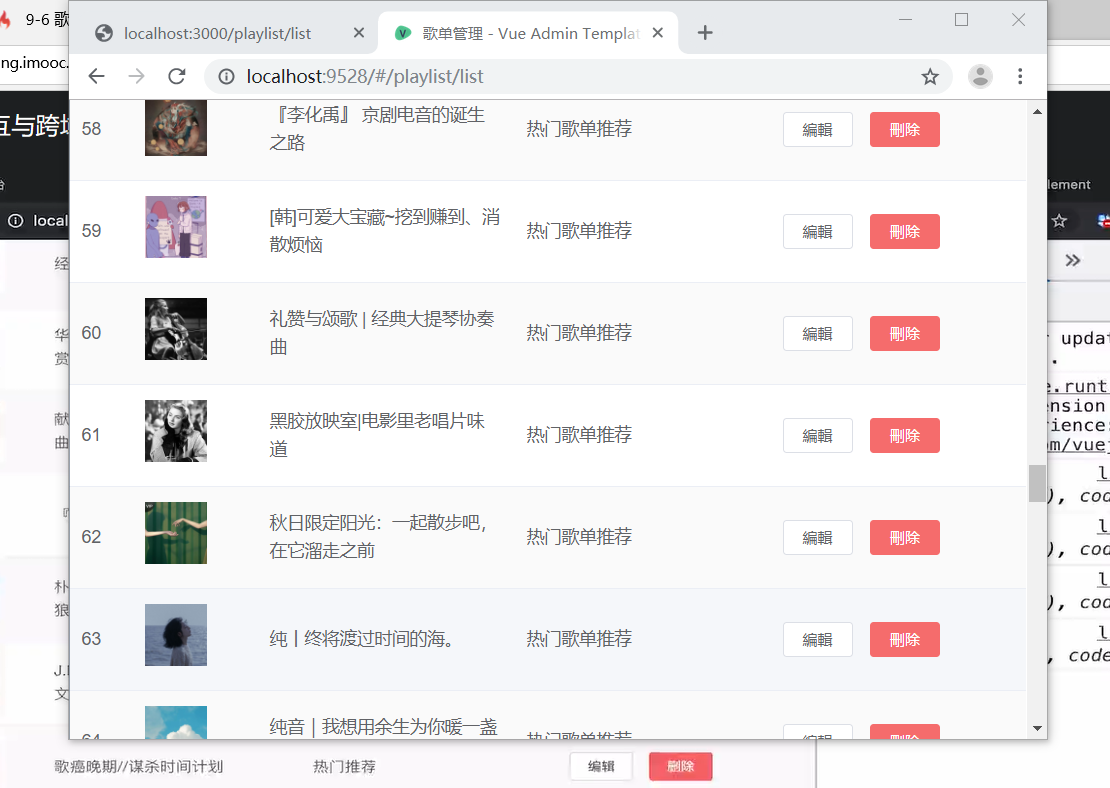Edit playlist row 62

(818, 537)
